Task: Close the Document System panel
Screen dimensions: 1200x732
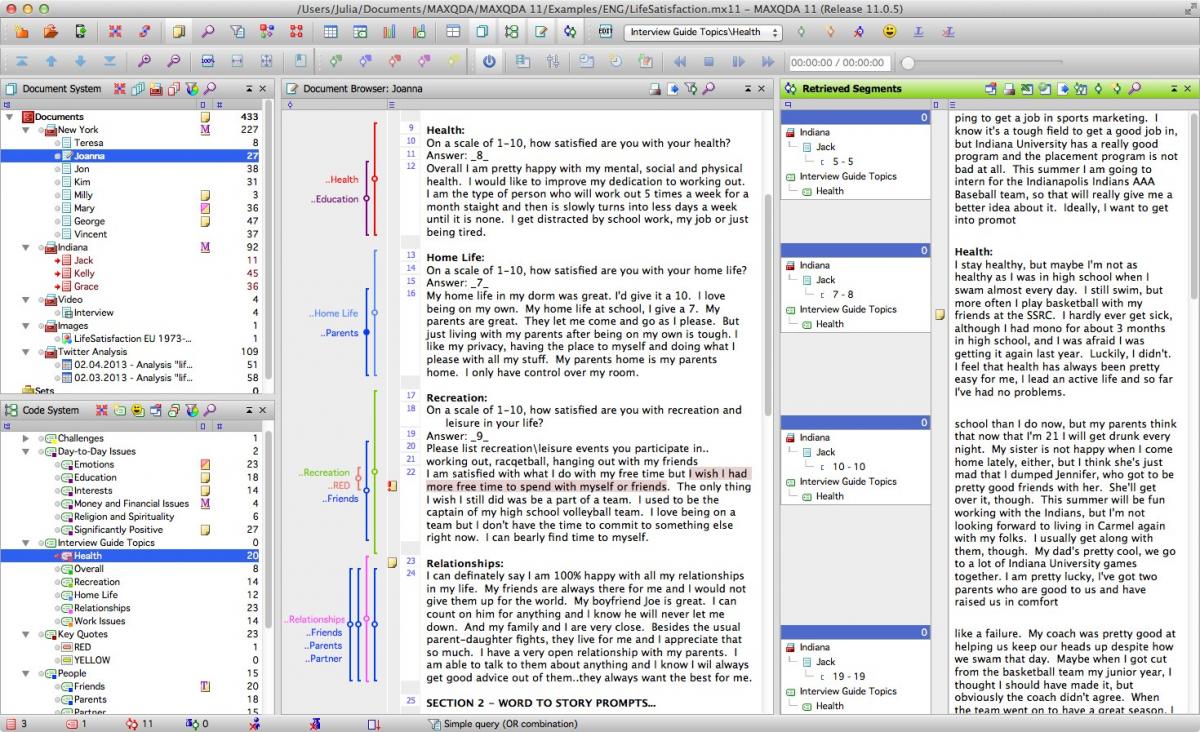Action: click(x=263, y=88)
